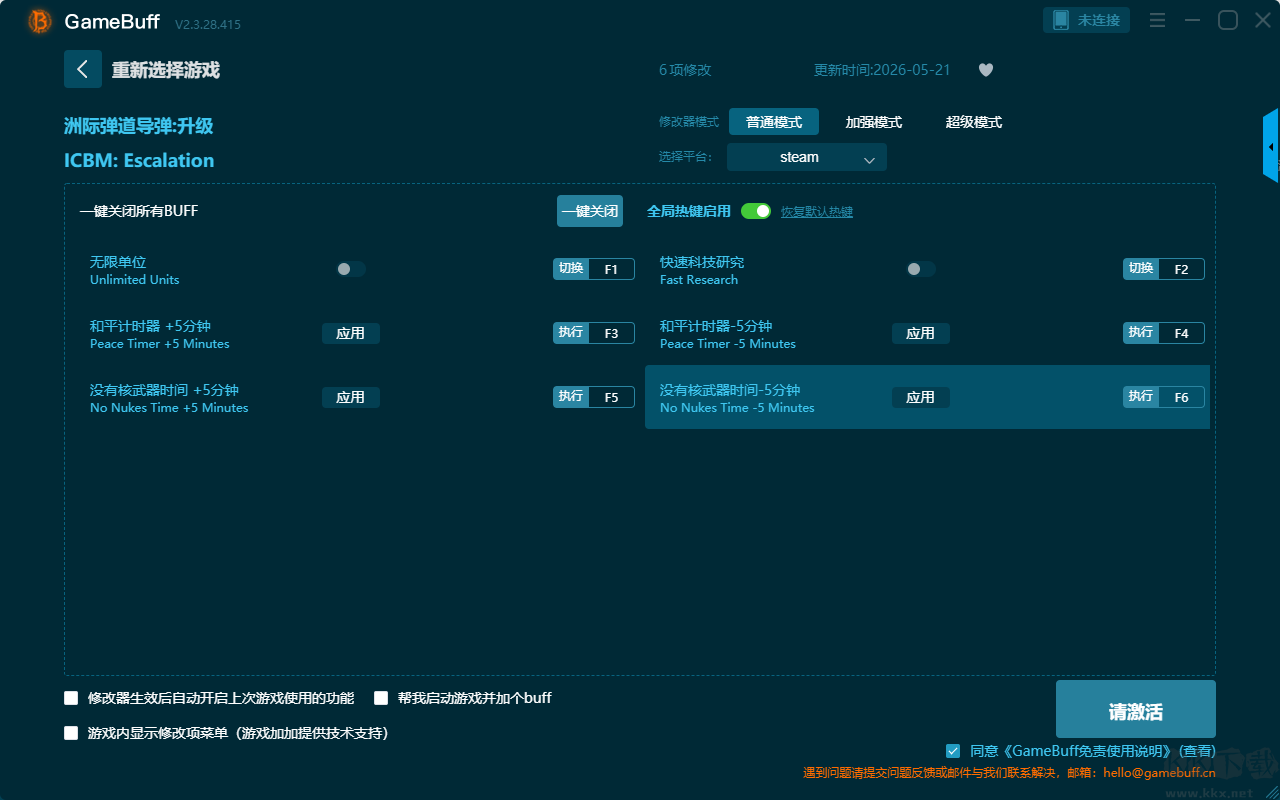Viewport: 1280px width, 800px height.
Task: Click the F6 hotkey field
Action: pos(1181,397)
